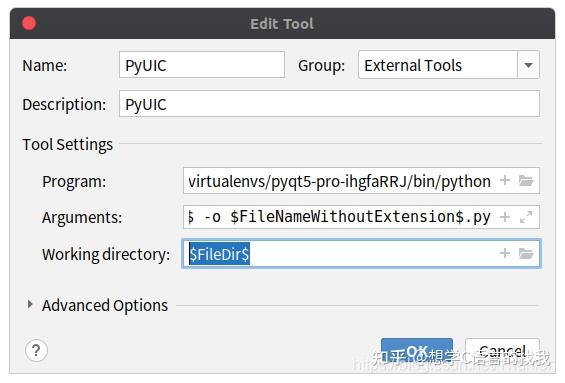Viewport: 565px width, 383px height.
Task: Browse for Program with folder icon
Action: pos(526,181)
